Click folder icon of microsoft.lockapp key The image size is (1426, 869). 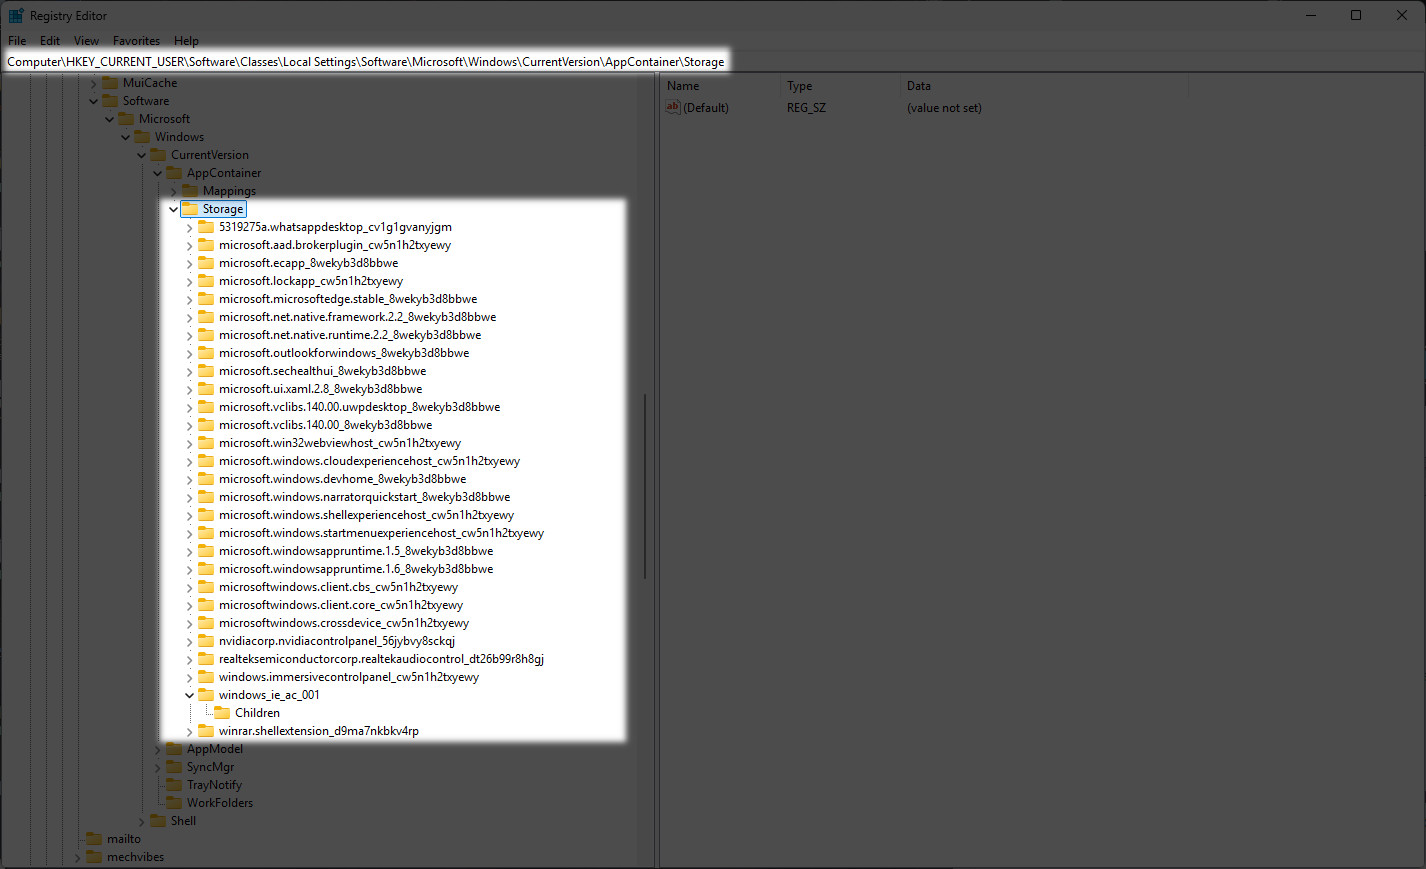206,281
